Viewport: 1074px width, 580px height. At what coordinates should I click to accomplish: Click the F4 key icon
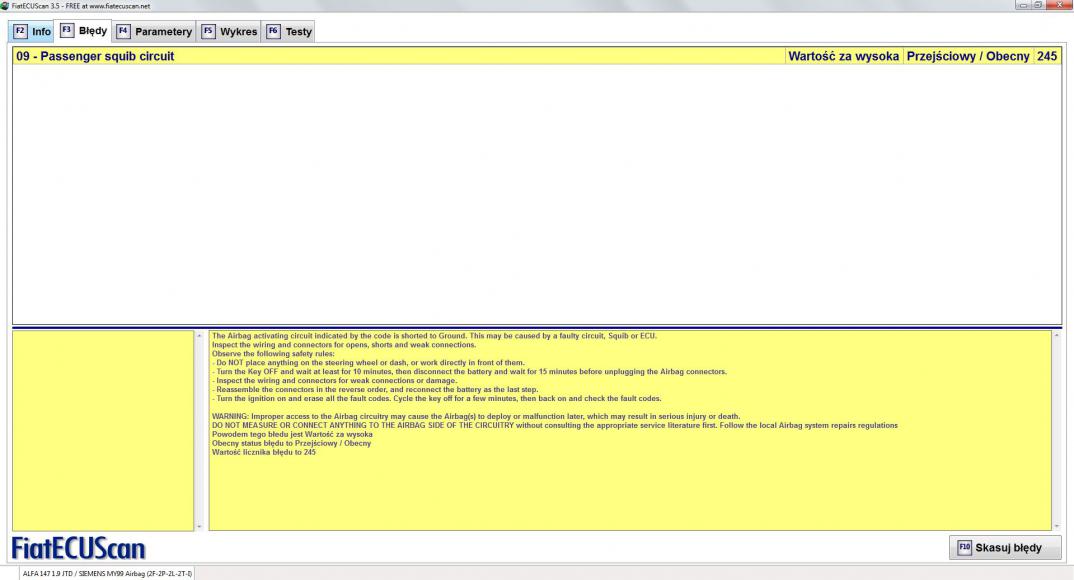tap(123, 31)
